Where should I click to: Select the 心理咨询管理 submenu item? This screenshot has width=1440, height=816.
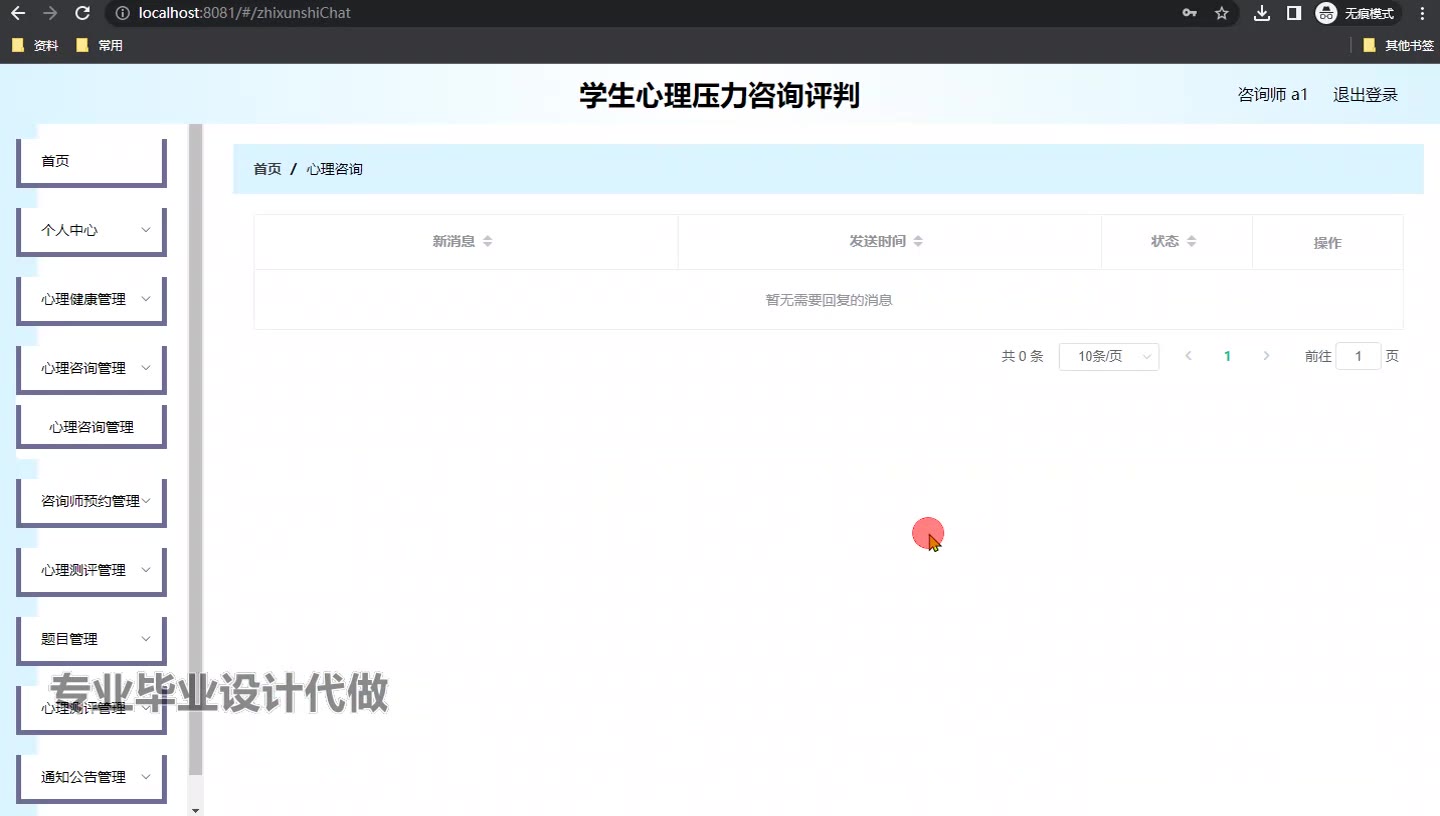[x=91, y=427]
